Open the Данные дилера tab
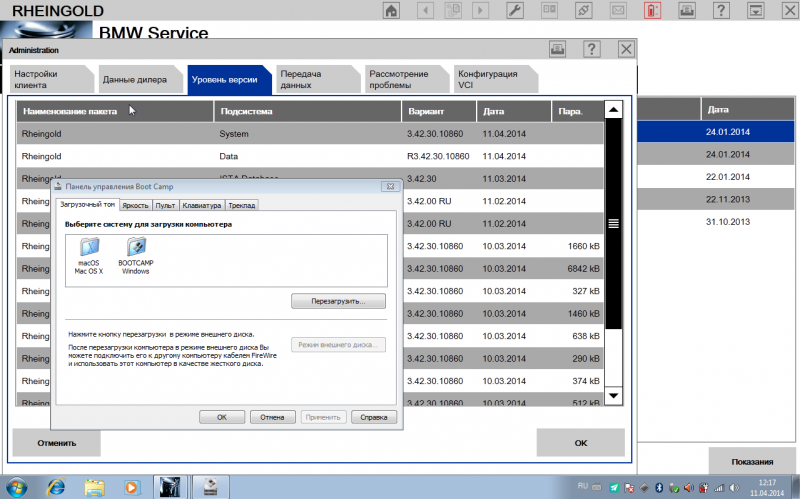800x499 pixels. pyautogui.click(x=139, y=79)
